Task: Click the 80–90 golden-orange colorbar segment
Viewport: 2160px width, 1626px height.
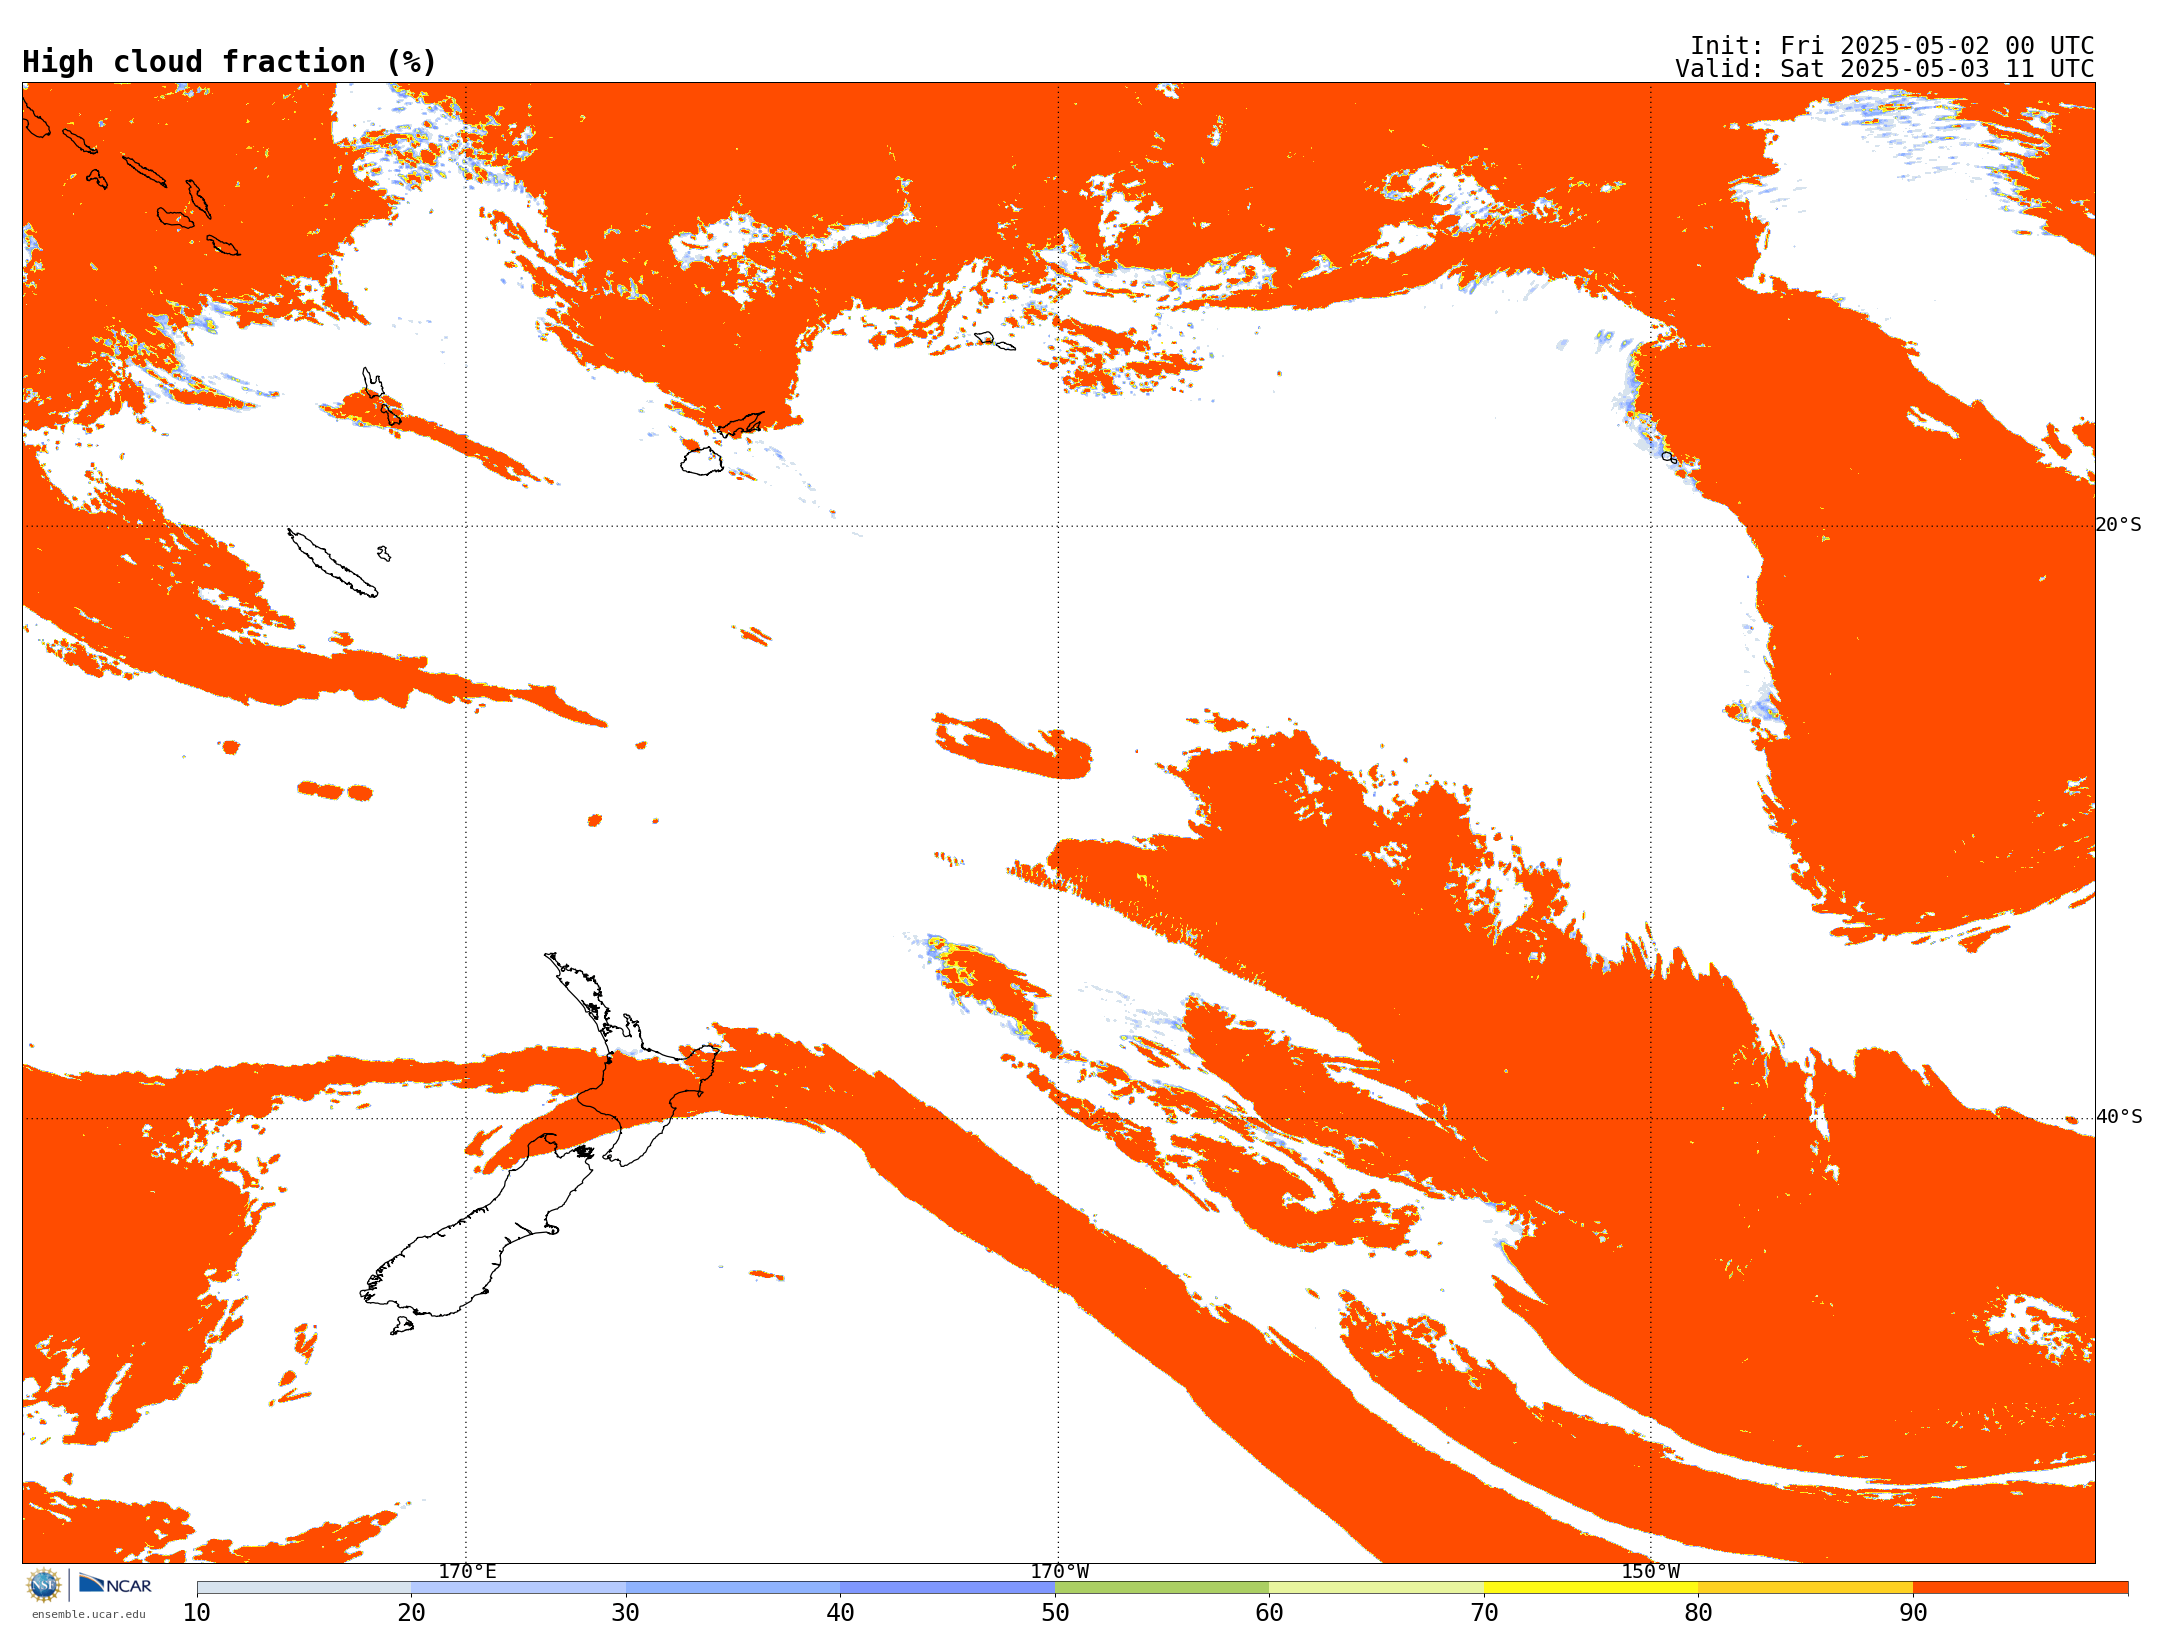Action: pyautogui.click(x=1805, y=1588)
